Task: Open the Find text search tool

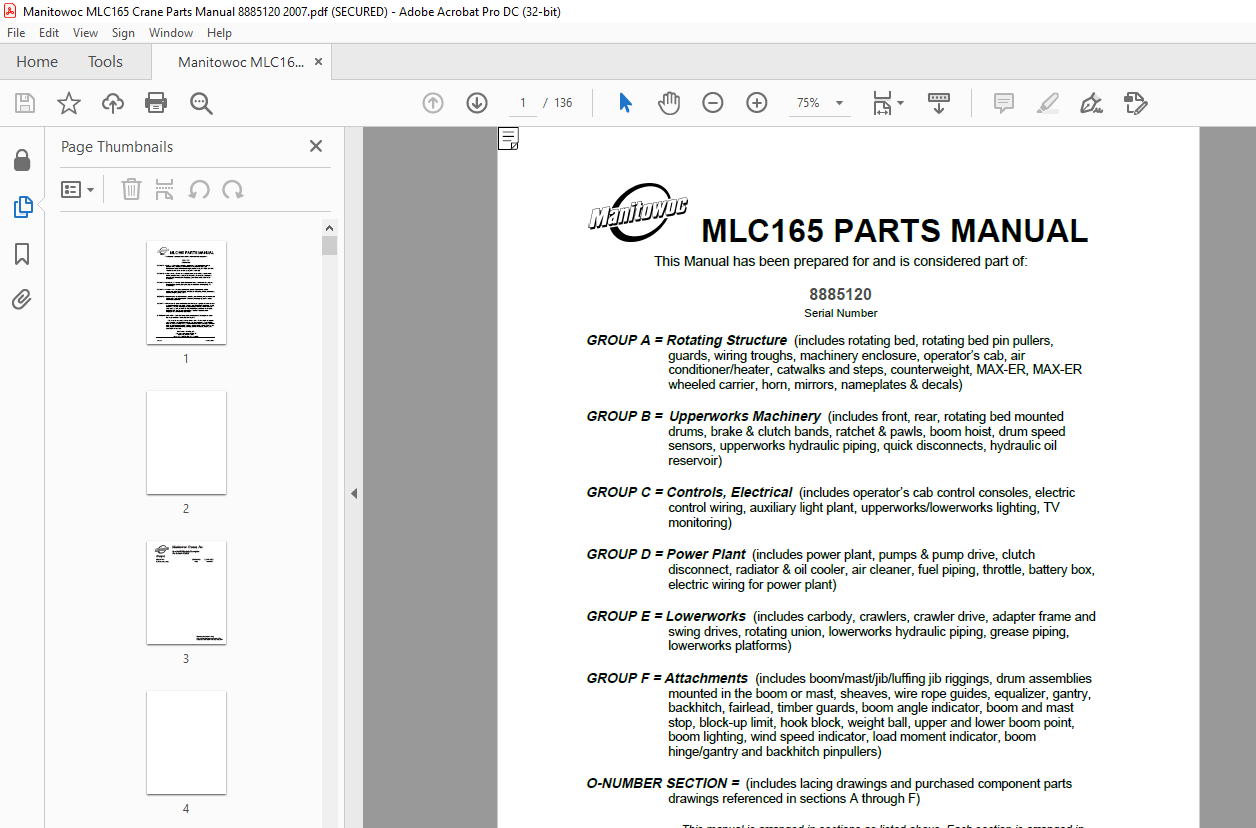Action: tap(201, 103)
